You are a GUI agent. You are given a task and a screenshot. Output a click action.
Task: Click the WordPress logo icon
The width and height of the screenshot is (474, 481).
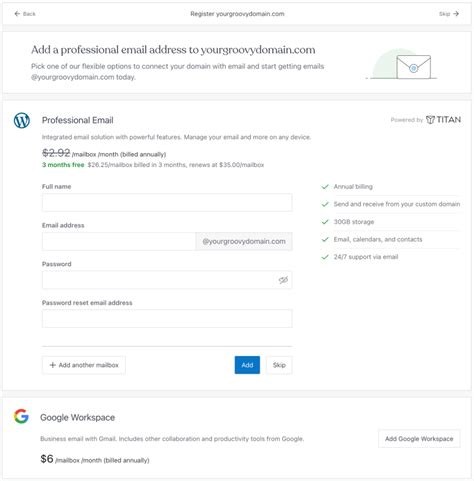tap(22, 120)
